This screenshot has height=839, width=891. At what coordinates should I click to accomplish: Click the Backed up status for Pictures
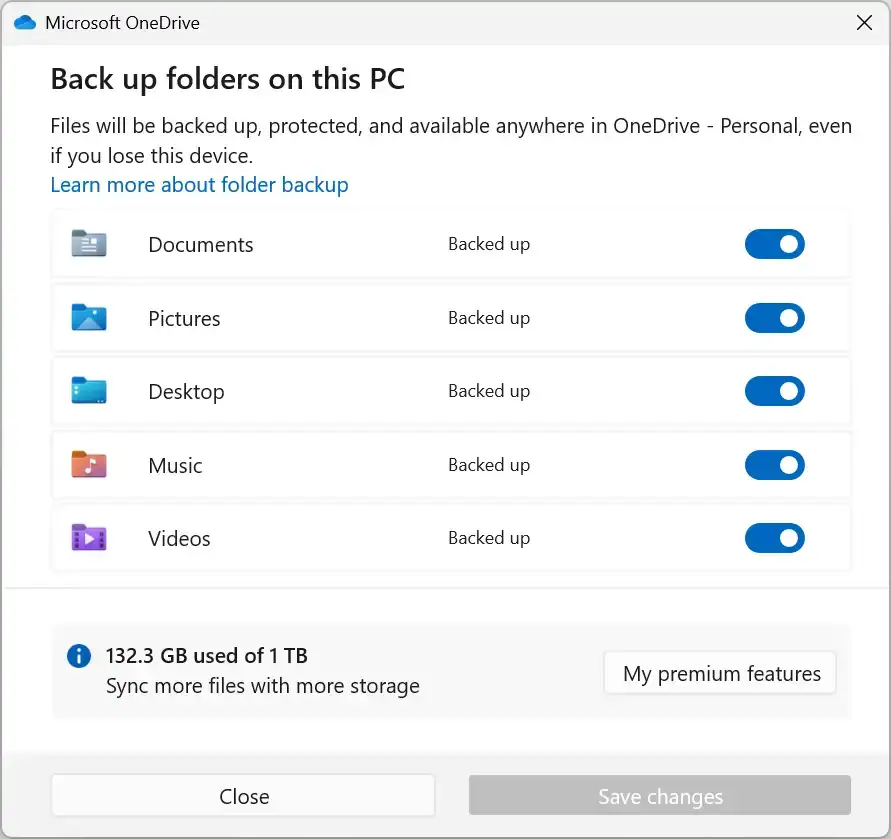[488, 318]
